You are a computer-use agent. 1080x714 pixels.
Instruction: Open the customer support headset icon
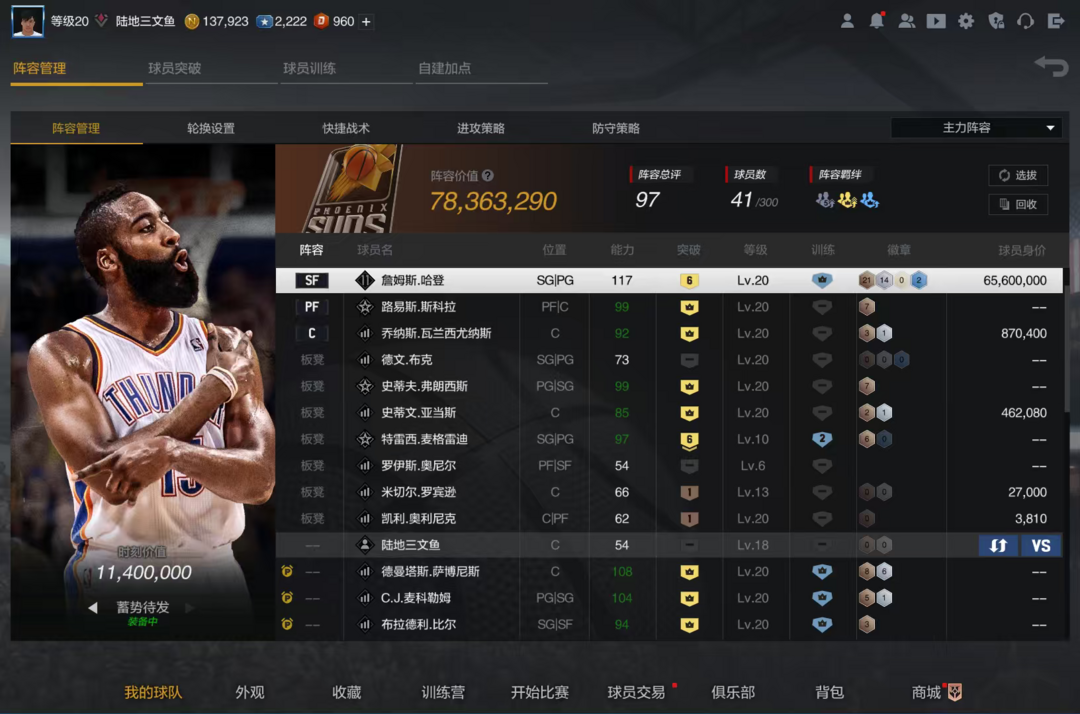coord(1026,21)
